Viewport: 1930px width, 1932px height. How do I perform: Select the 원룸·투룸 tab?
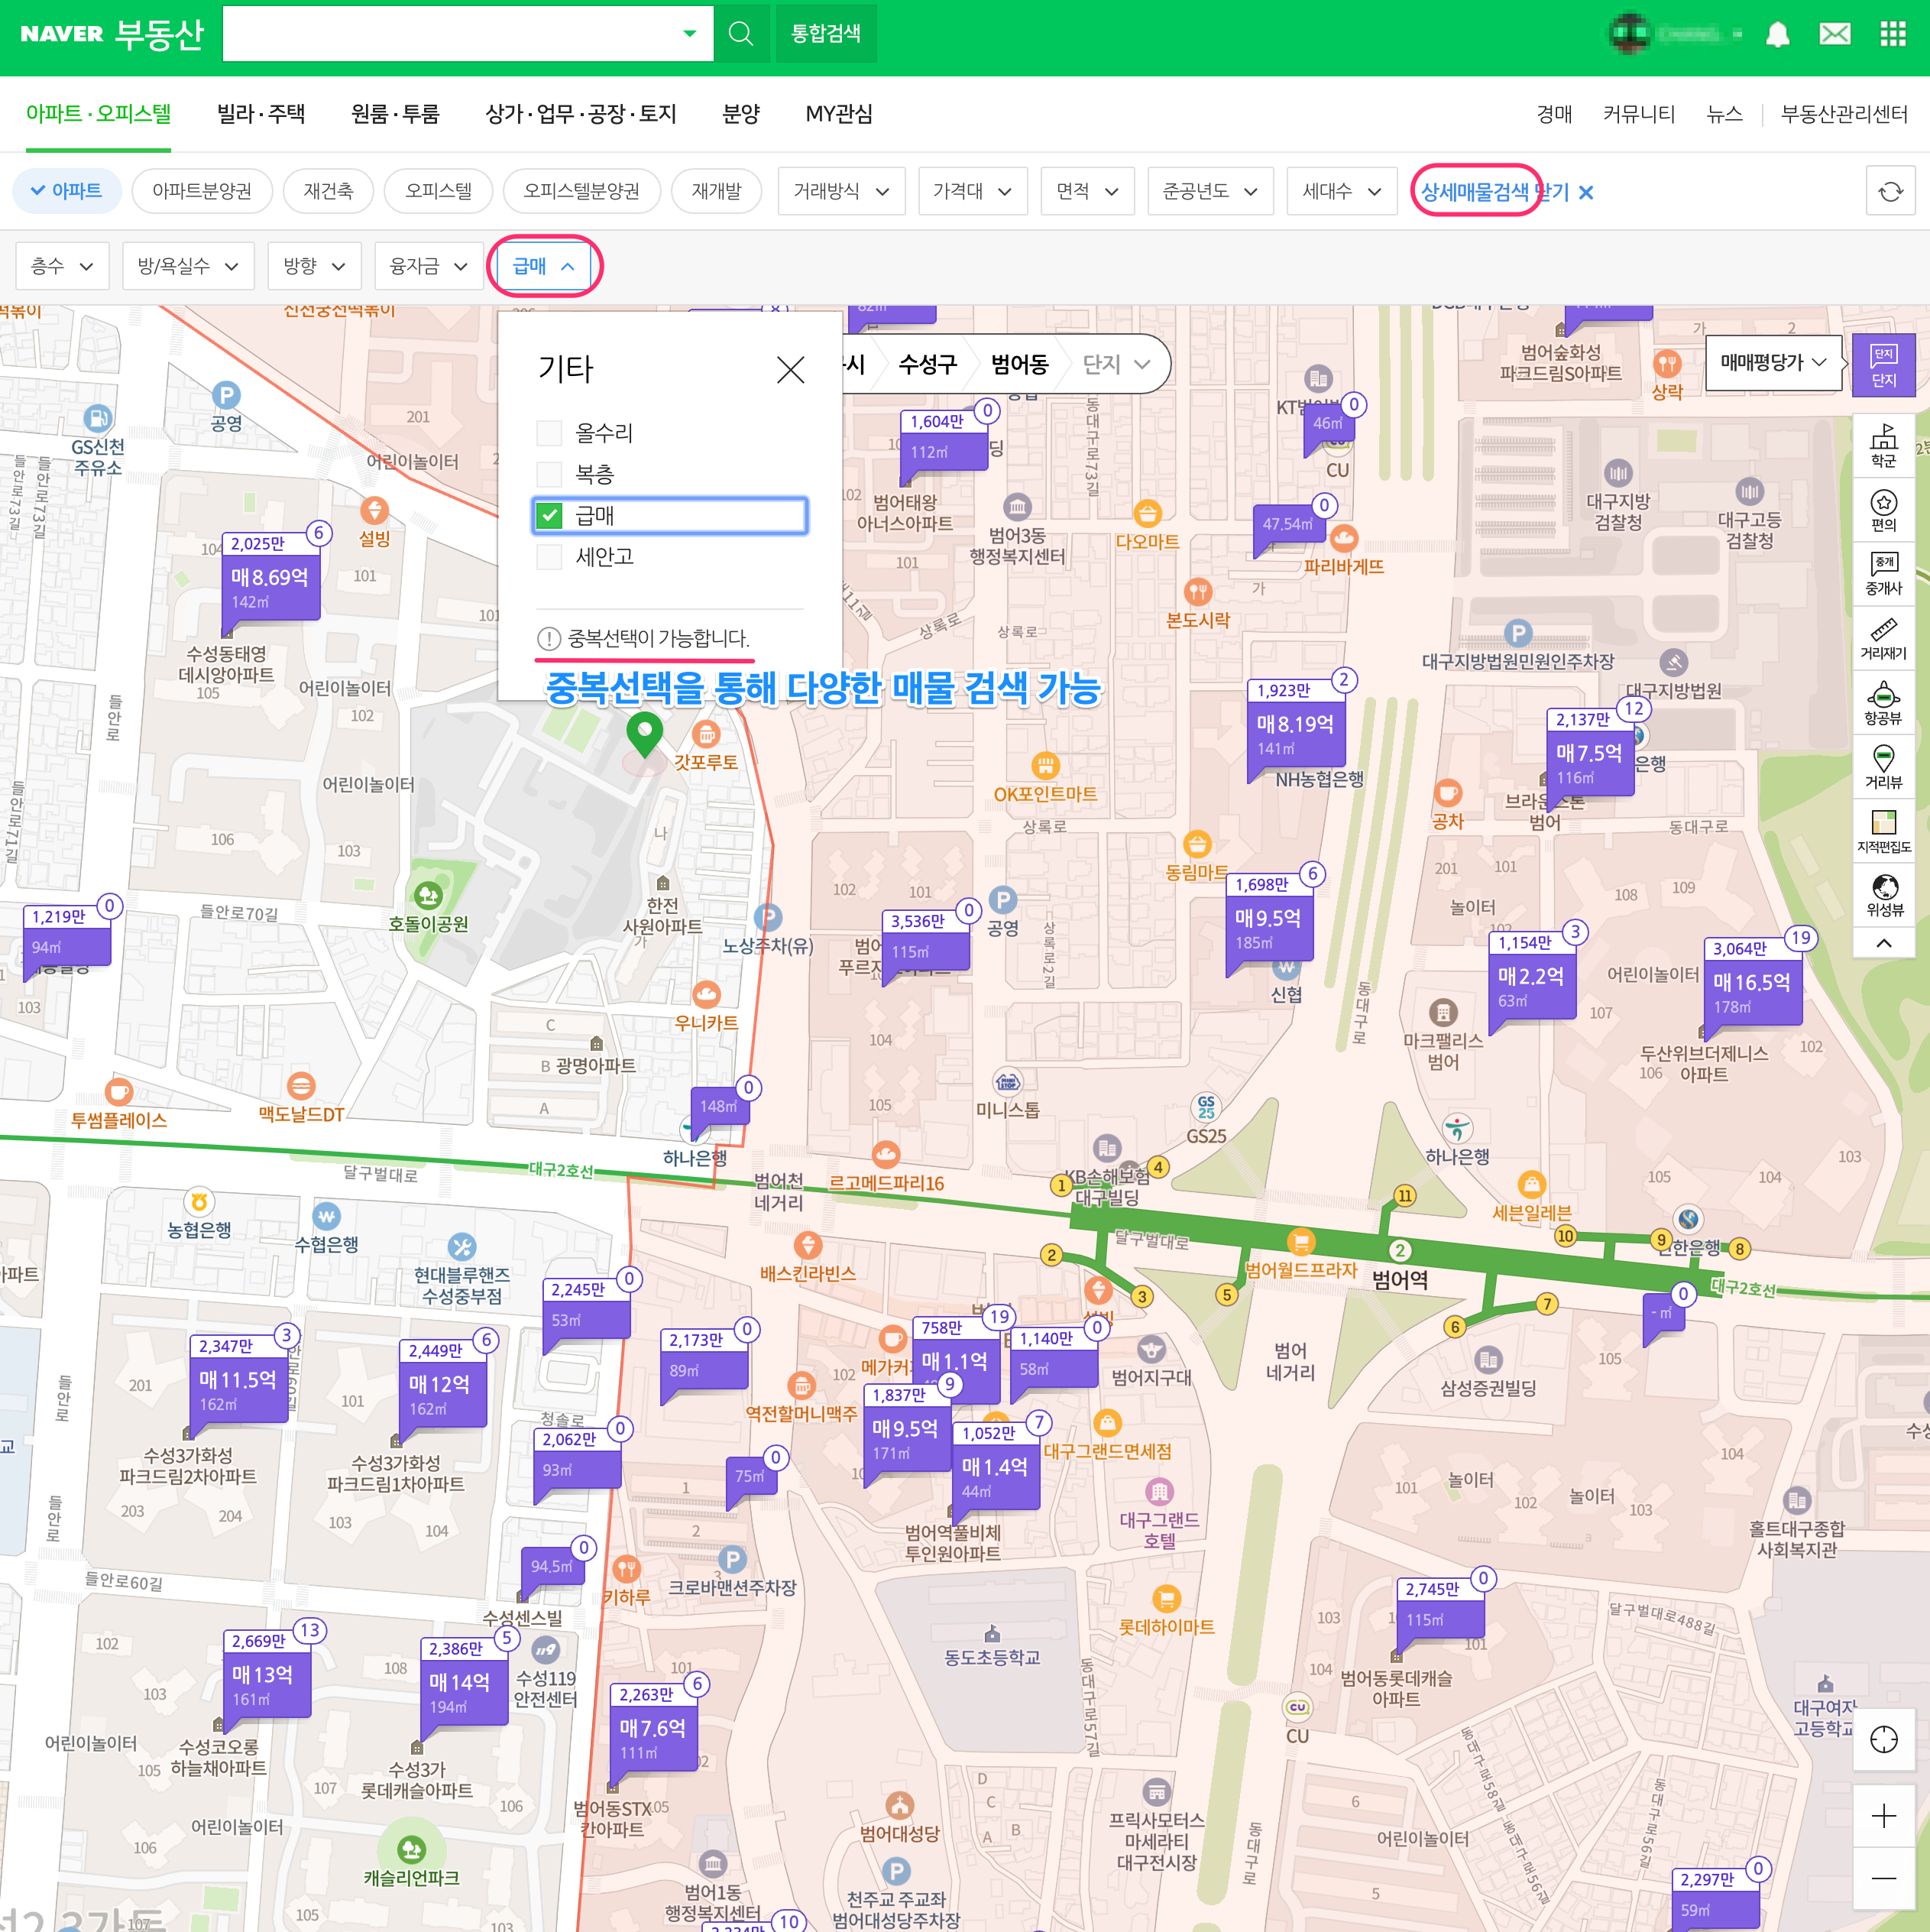click(x=395, y=114)
